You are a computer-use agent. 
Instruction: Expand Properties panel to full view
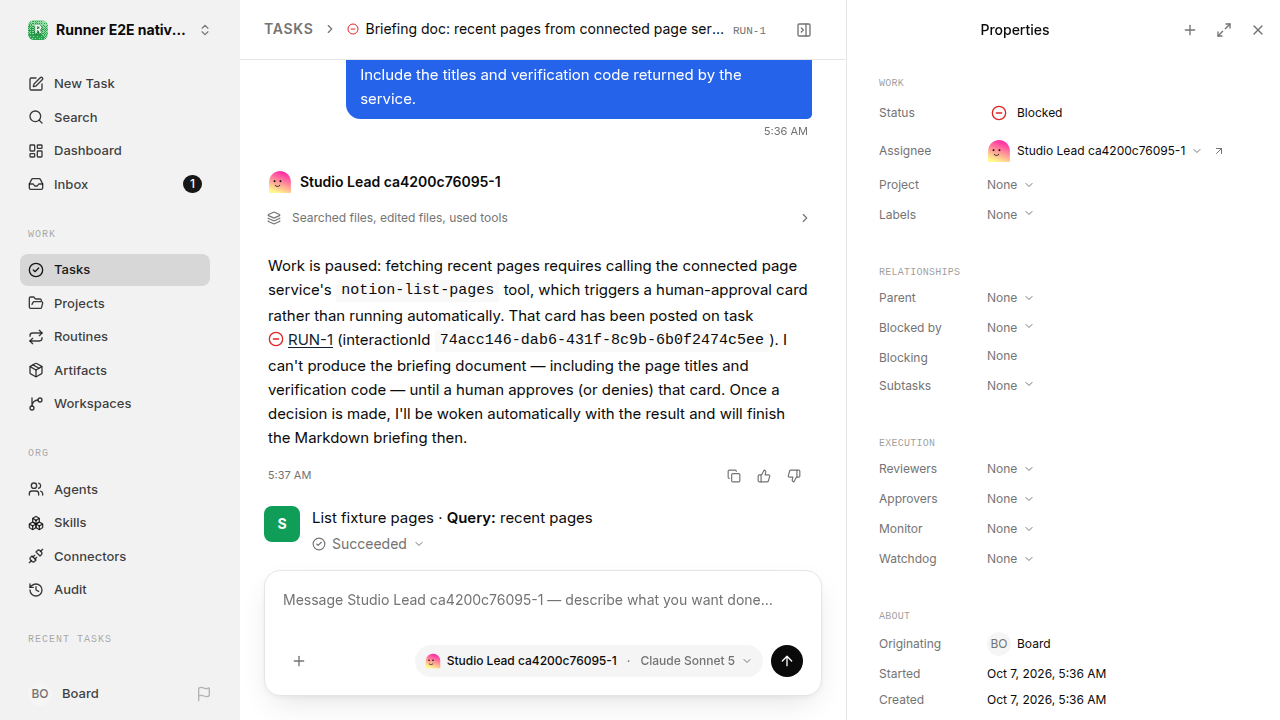[1224, 30]
